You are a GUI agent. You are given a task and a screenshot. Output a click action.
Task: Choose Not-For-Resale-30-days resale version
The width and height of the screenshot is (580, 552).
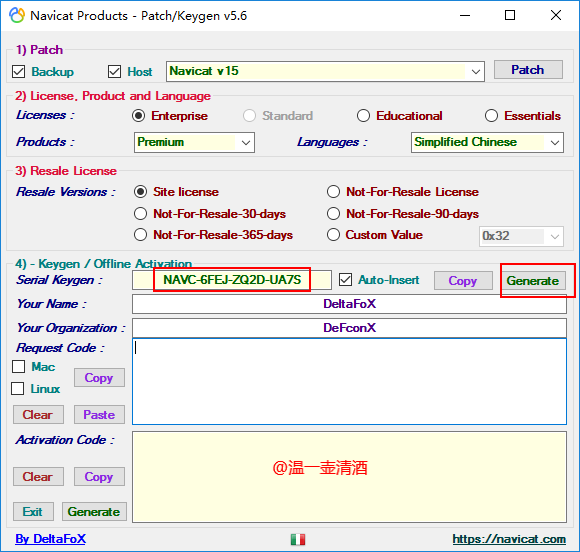pyautogui.click(x=141, y=213)
